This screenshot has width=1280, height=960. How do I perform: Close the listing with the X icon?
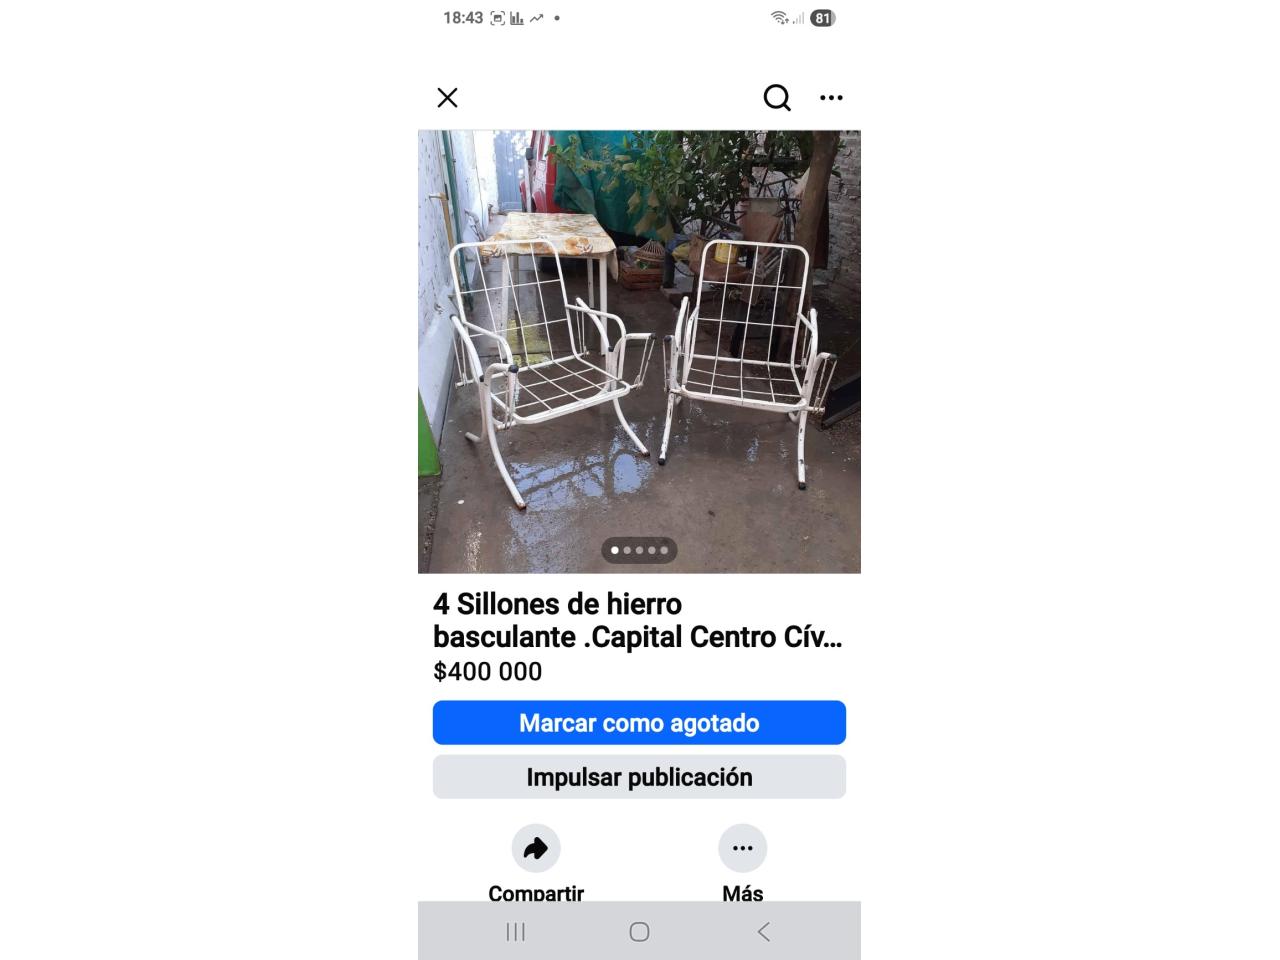pyautogui.click(x=447, y=97)
